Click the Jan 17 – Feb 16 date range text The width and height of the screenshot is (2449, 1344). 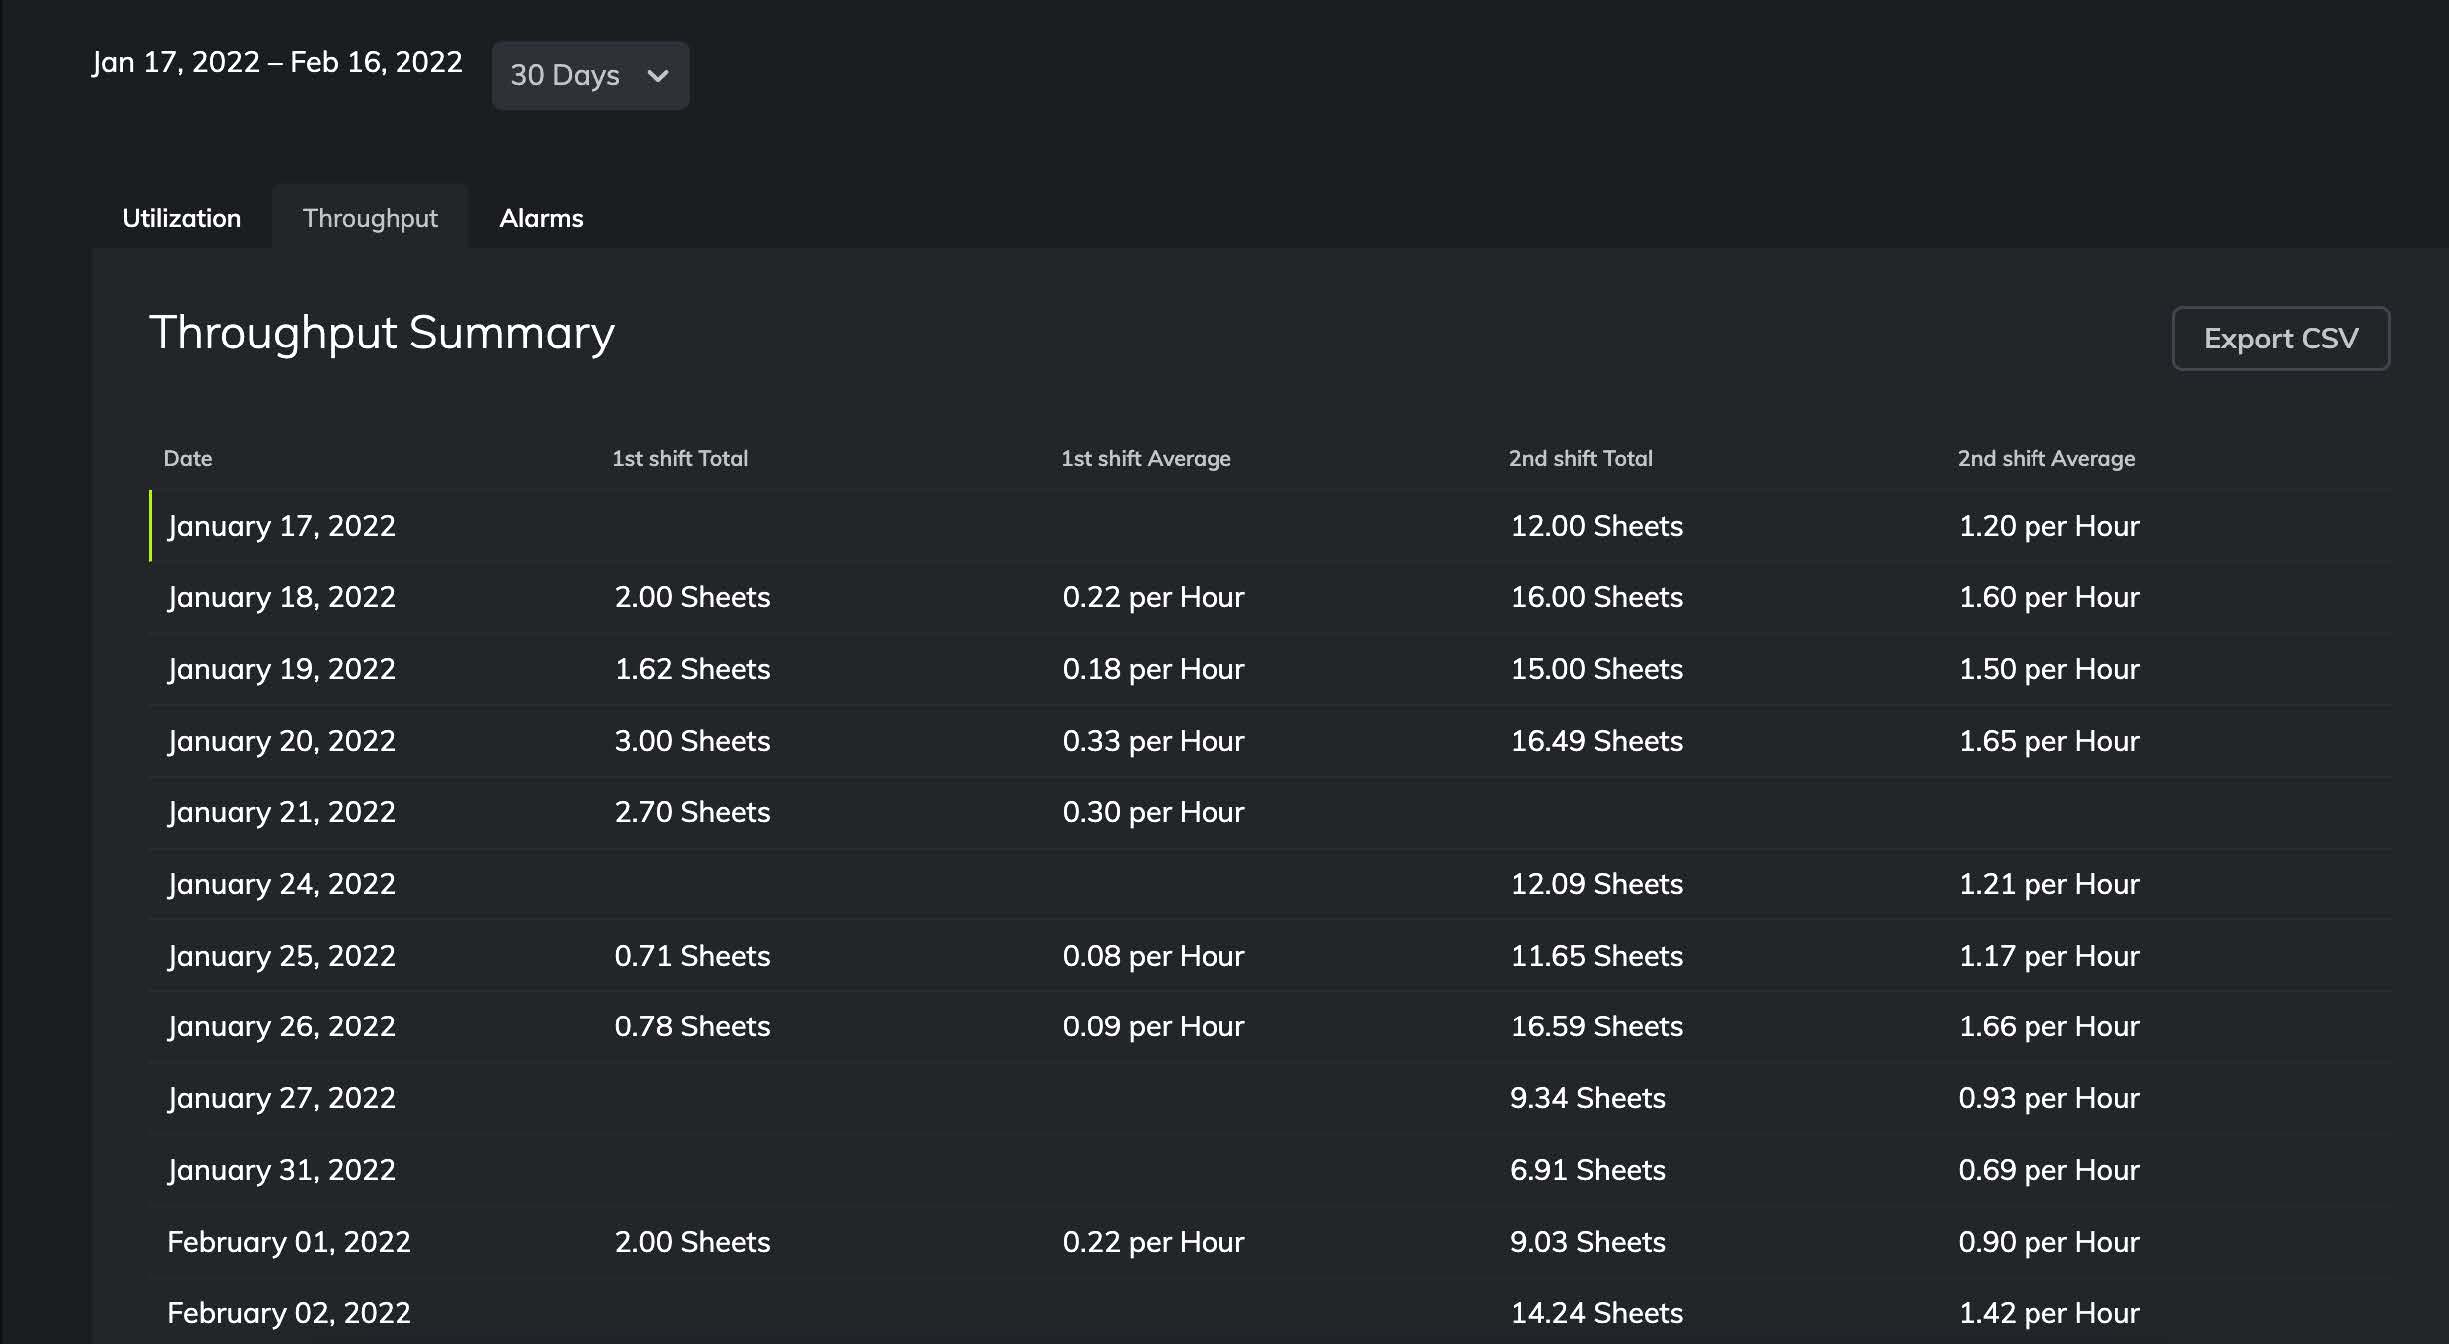pos(277,62)
